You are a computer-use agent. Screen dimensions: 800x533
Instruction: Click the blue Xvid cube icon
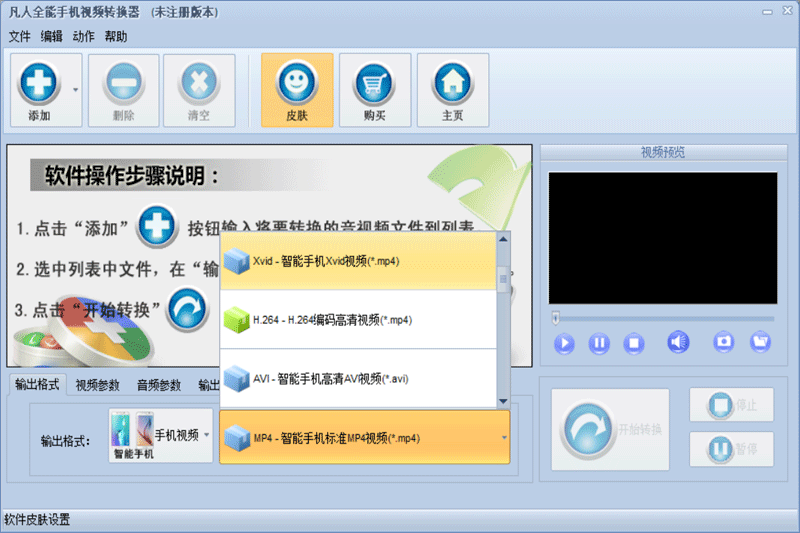point(236,261)
